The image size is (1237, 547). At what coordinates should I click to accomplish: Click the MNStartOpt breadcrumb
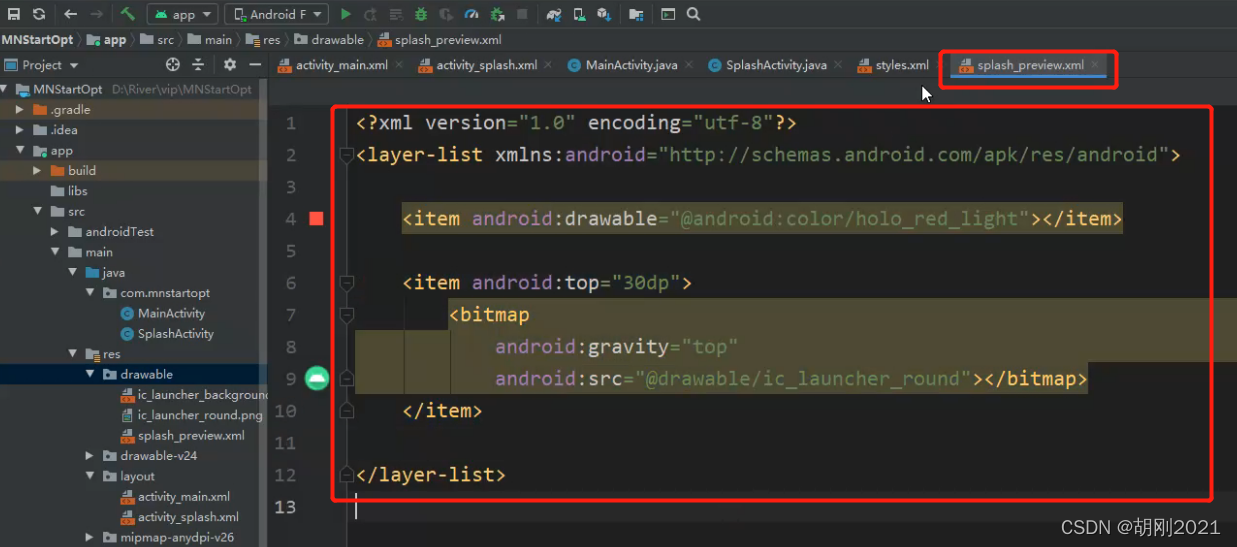tap(38, 40)
